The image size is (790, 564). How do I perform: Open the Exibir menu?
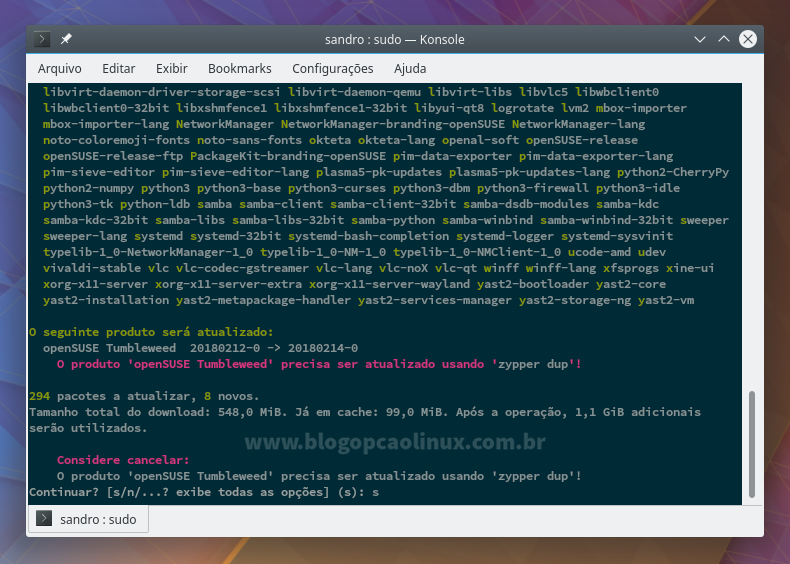click(x=171, y=69)
